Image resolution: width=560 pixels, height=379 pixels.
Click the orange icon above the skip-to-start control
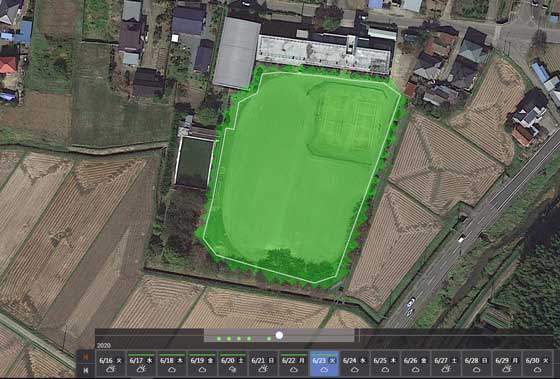[86, 356]
